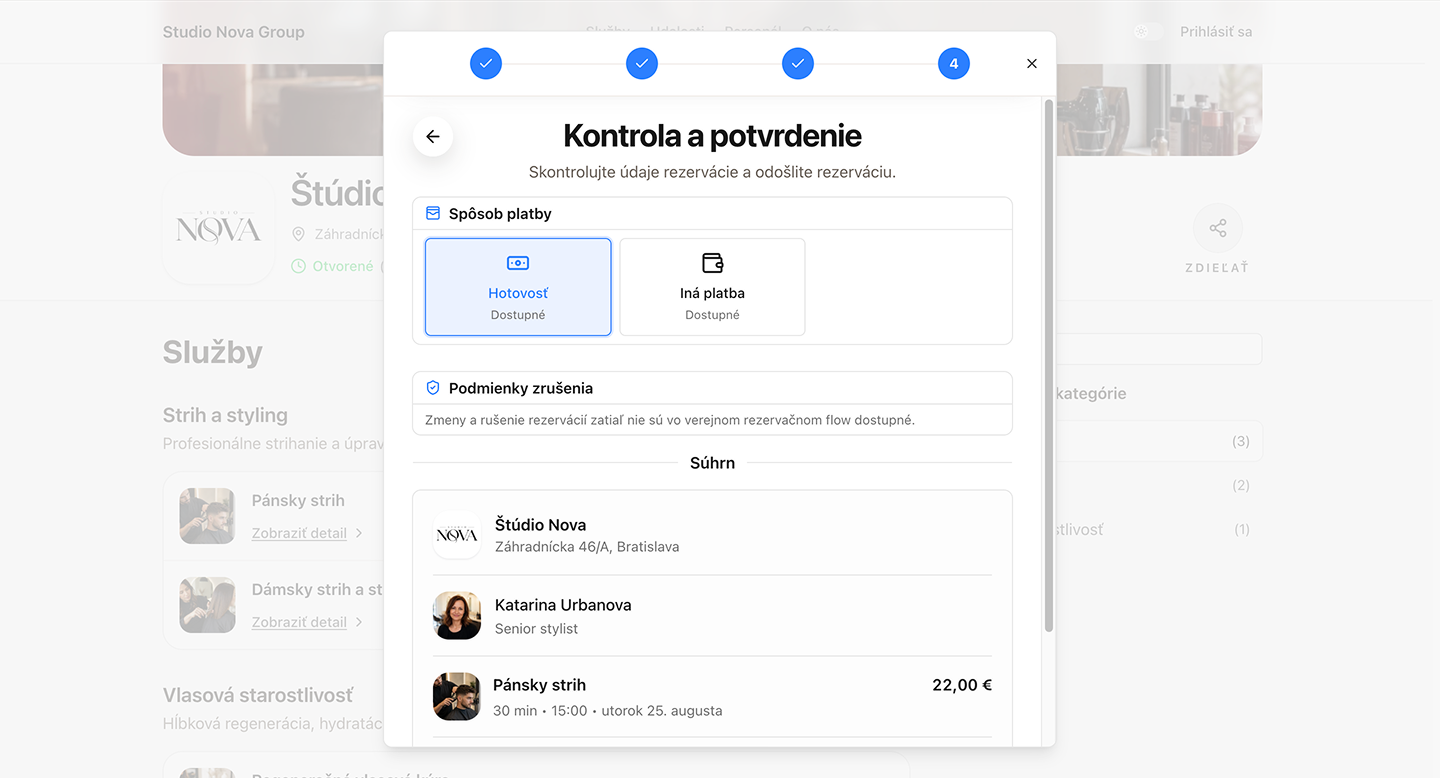Open Zobraziť detail under Dámsky strih

(299, 622)
